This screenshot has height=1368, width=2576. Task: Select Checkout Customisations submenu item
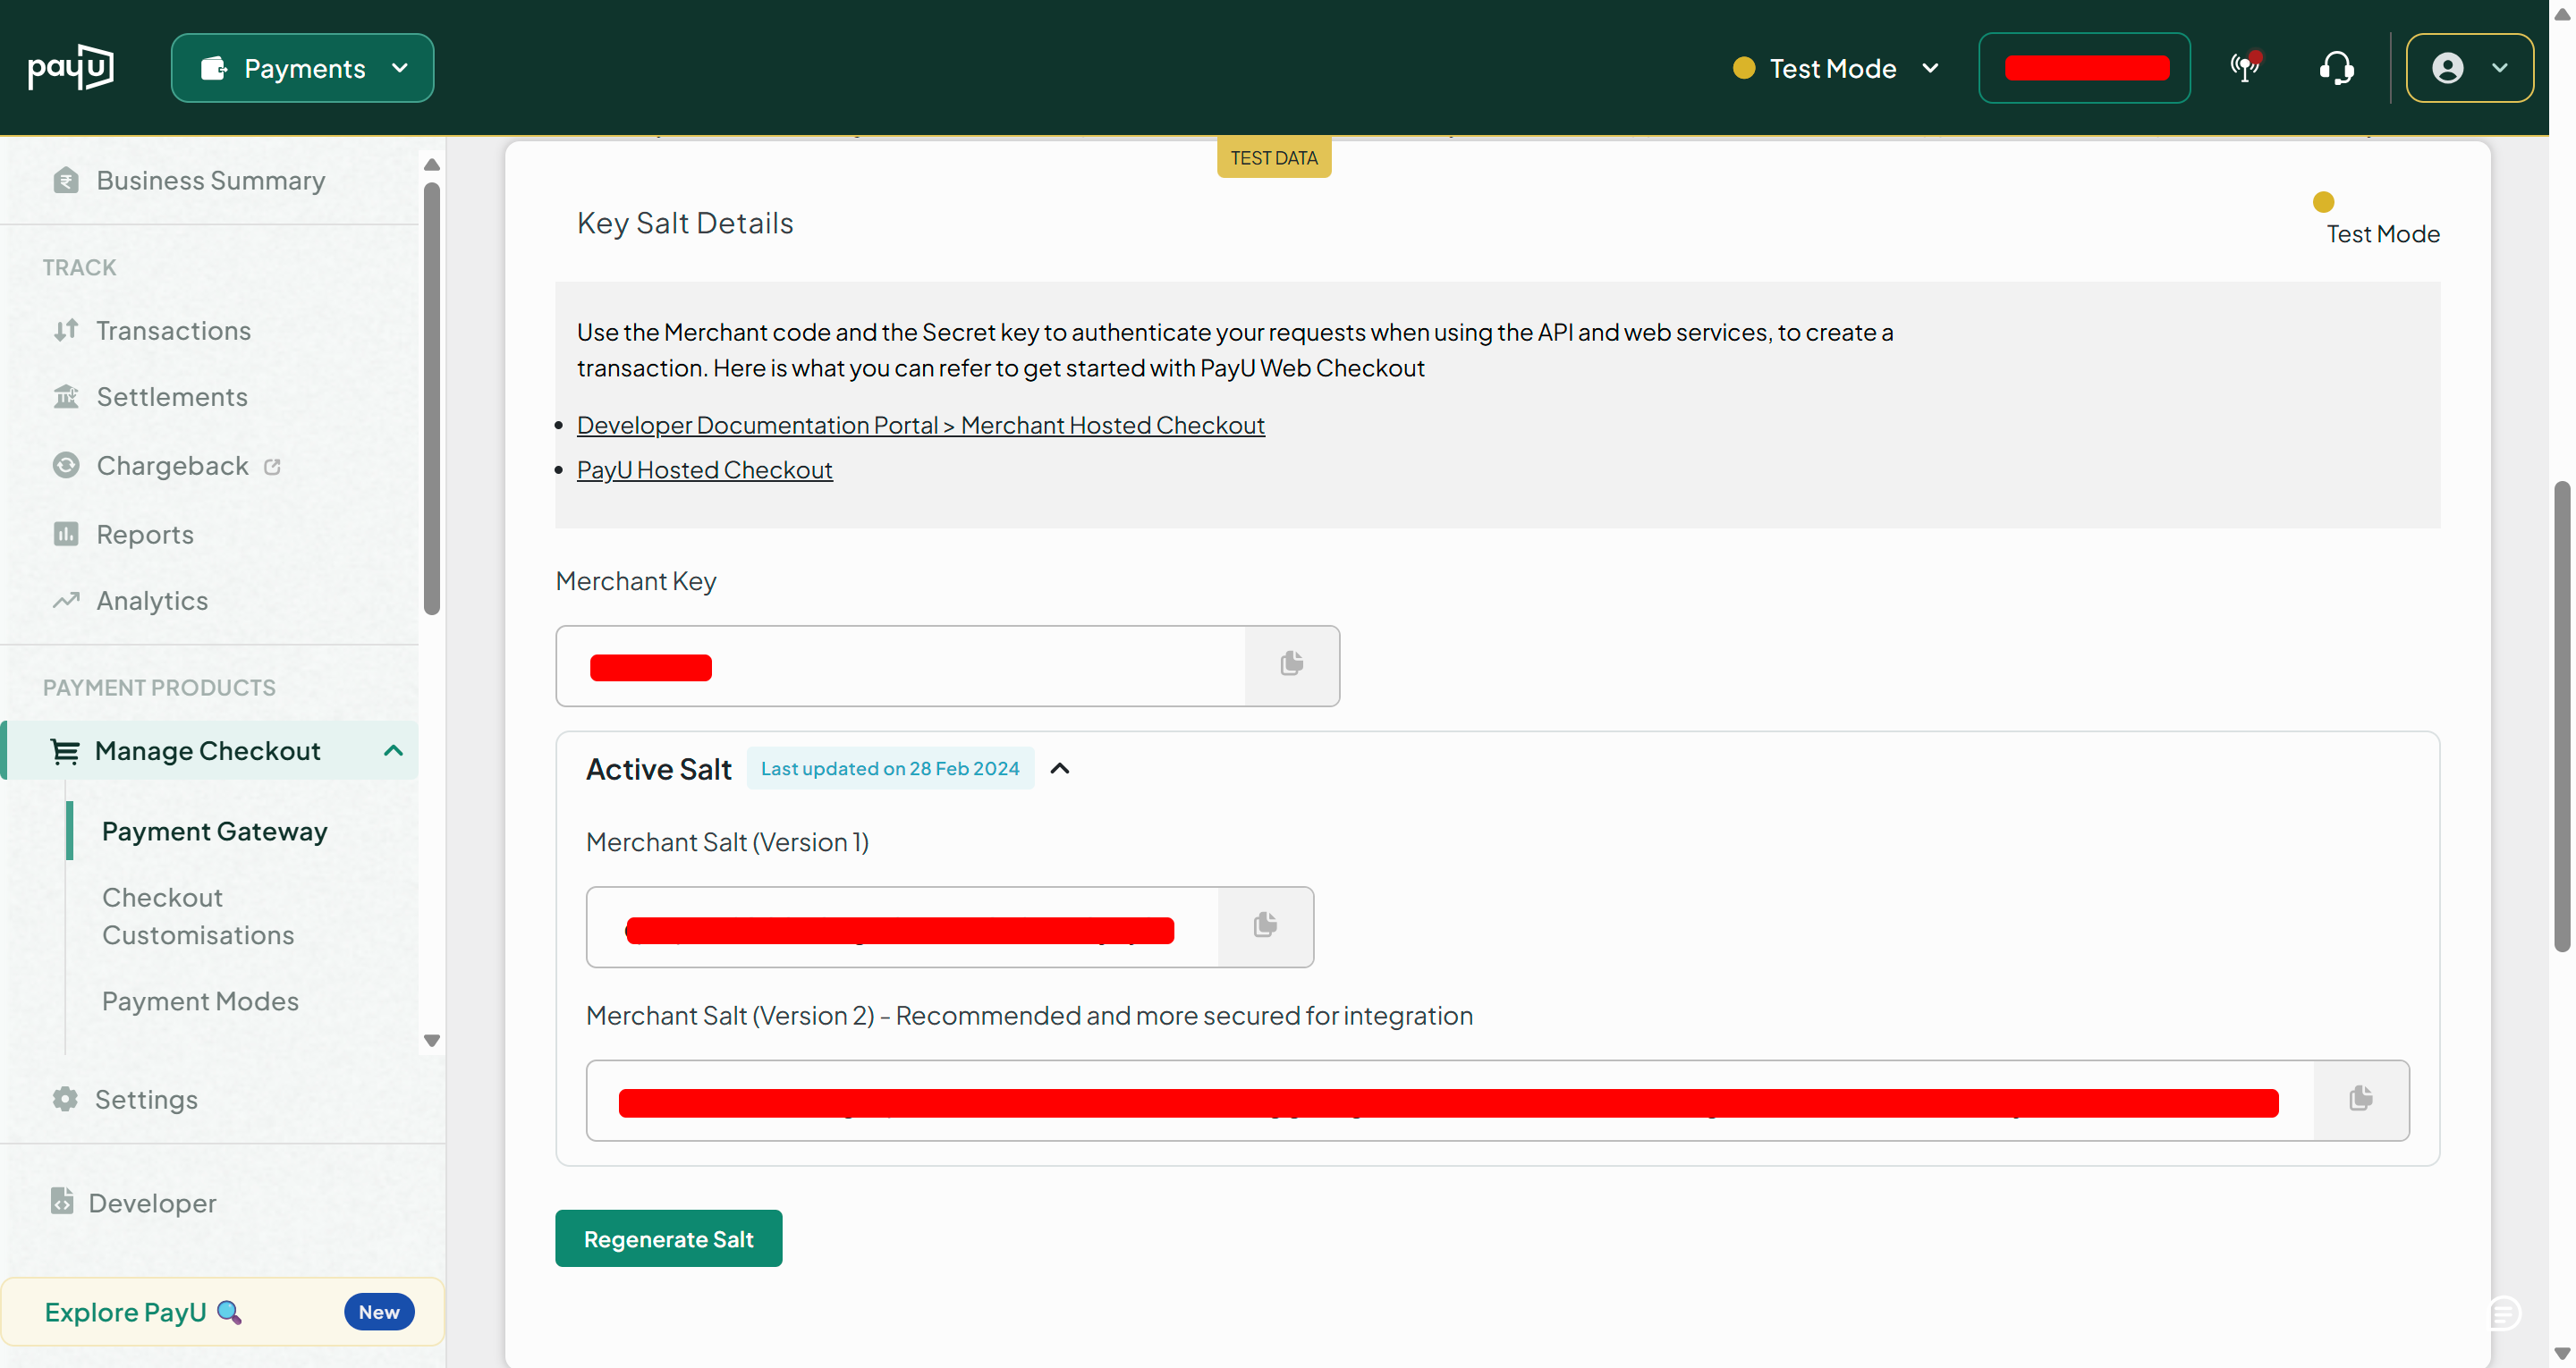pyautogui.click(x=198, y=916)
